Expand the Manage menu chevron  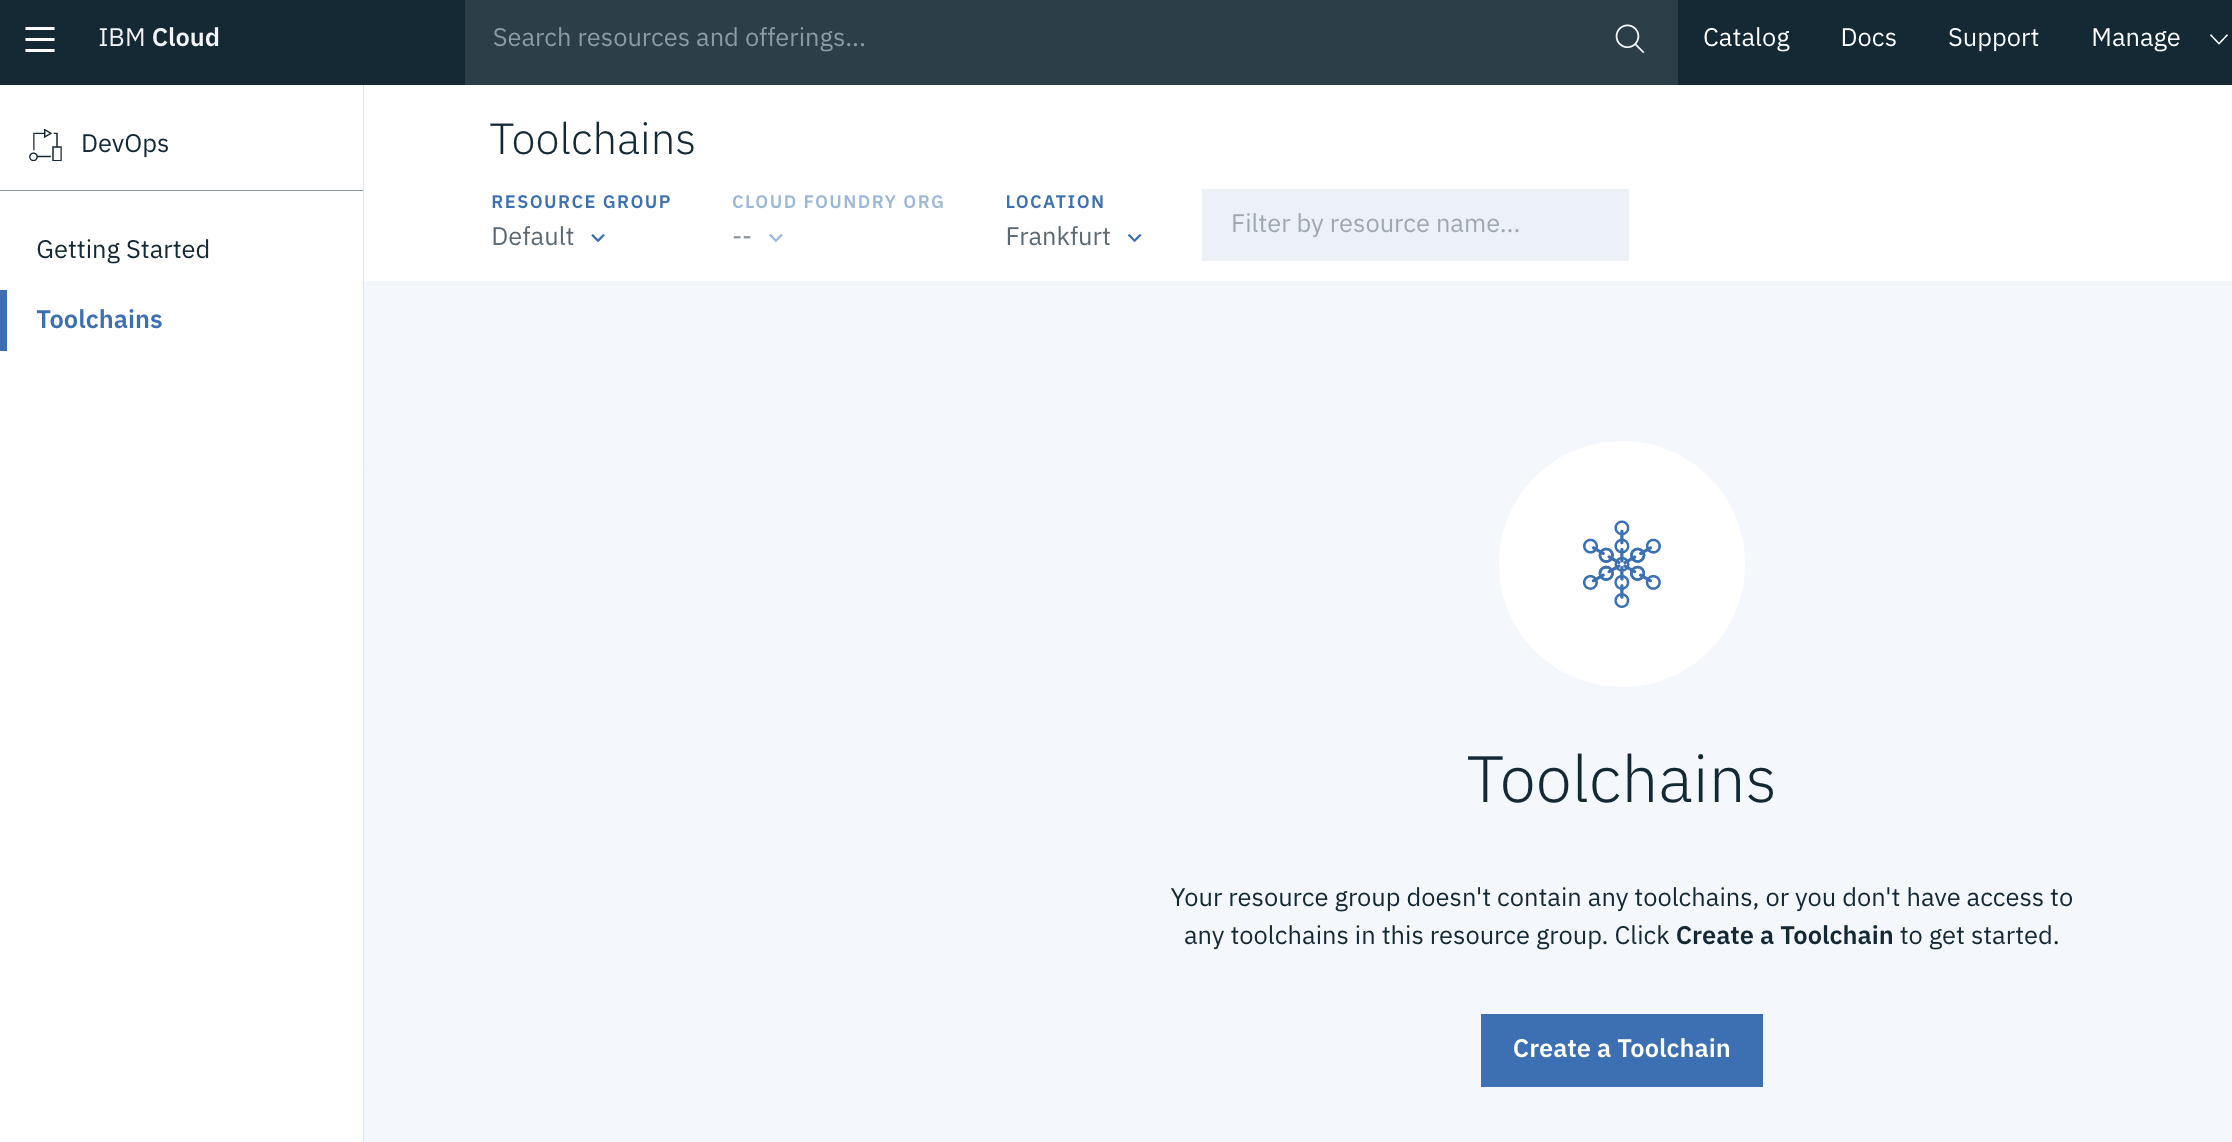[x=2218, y=39]
